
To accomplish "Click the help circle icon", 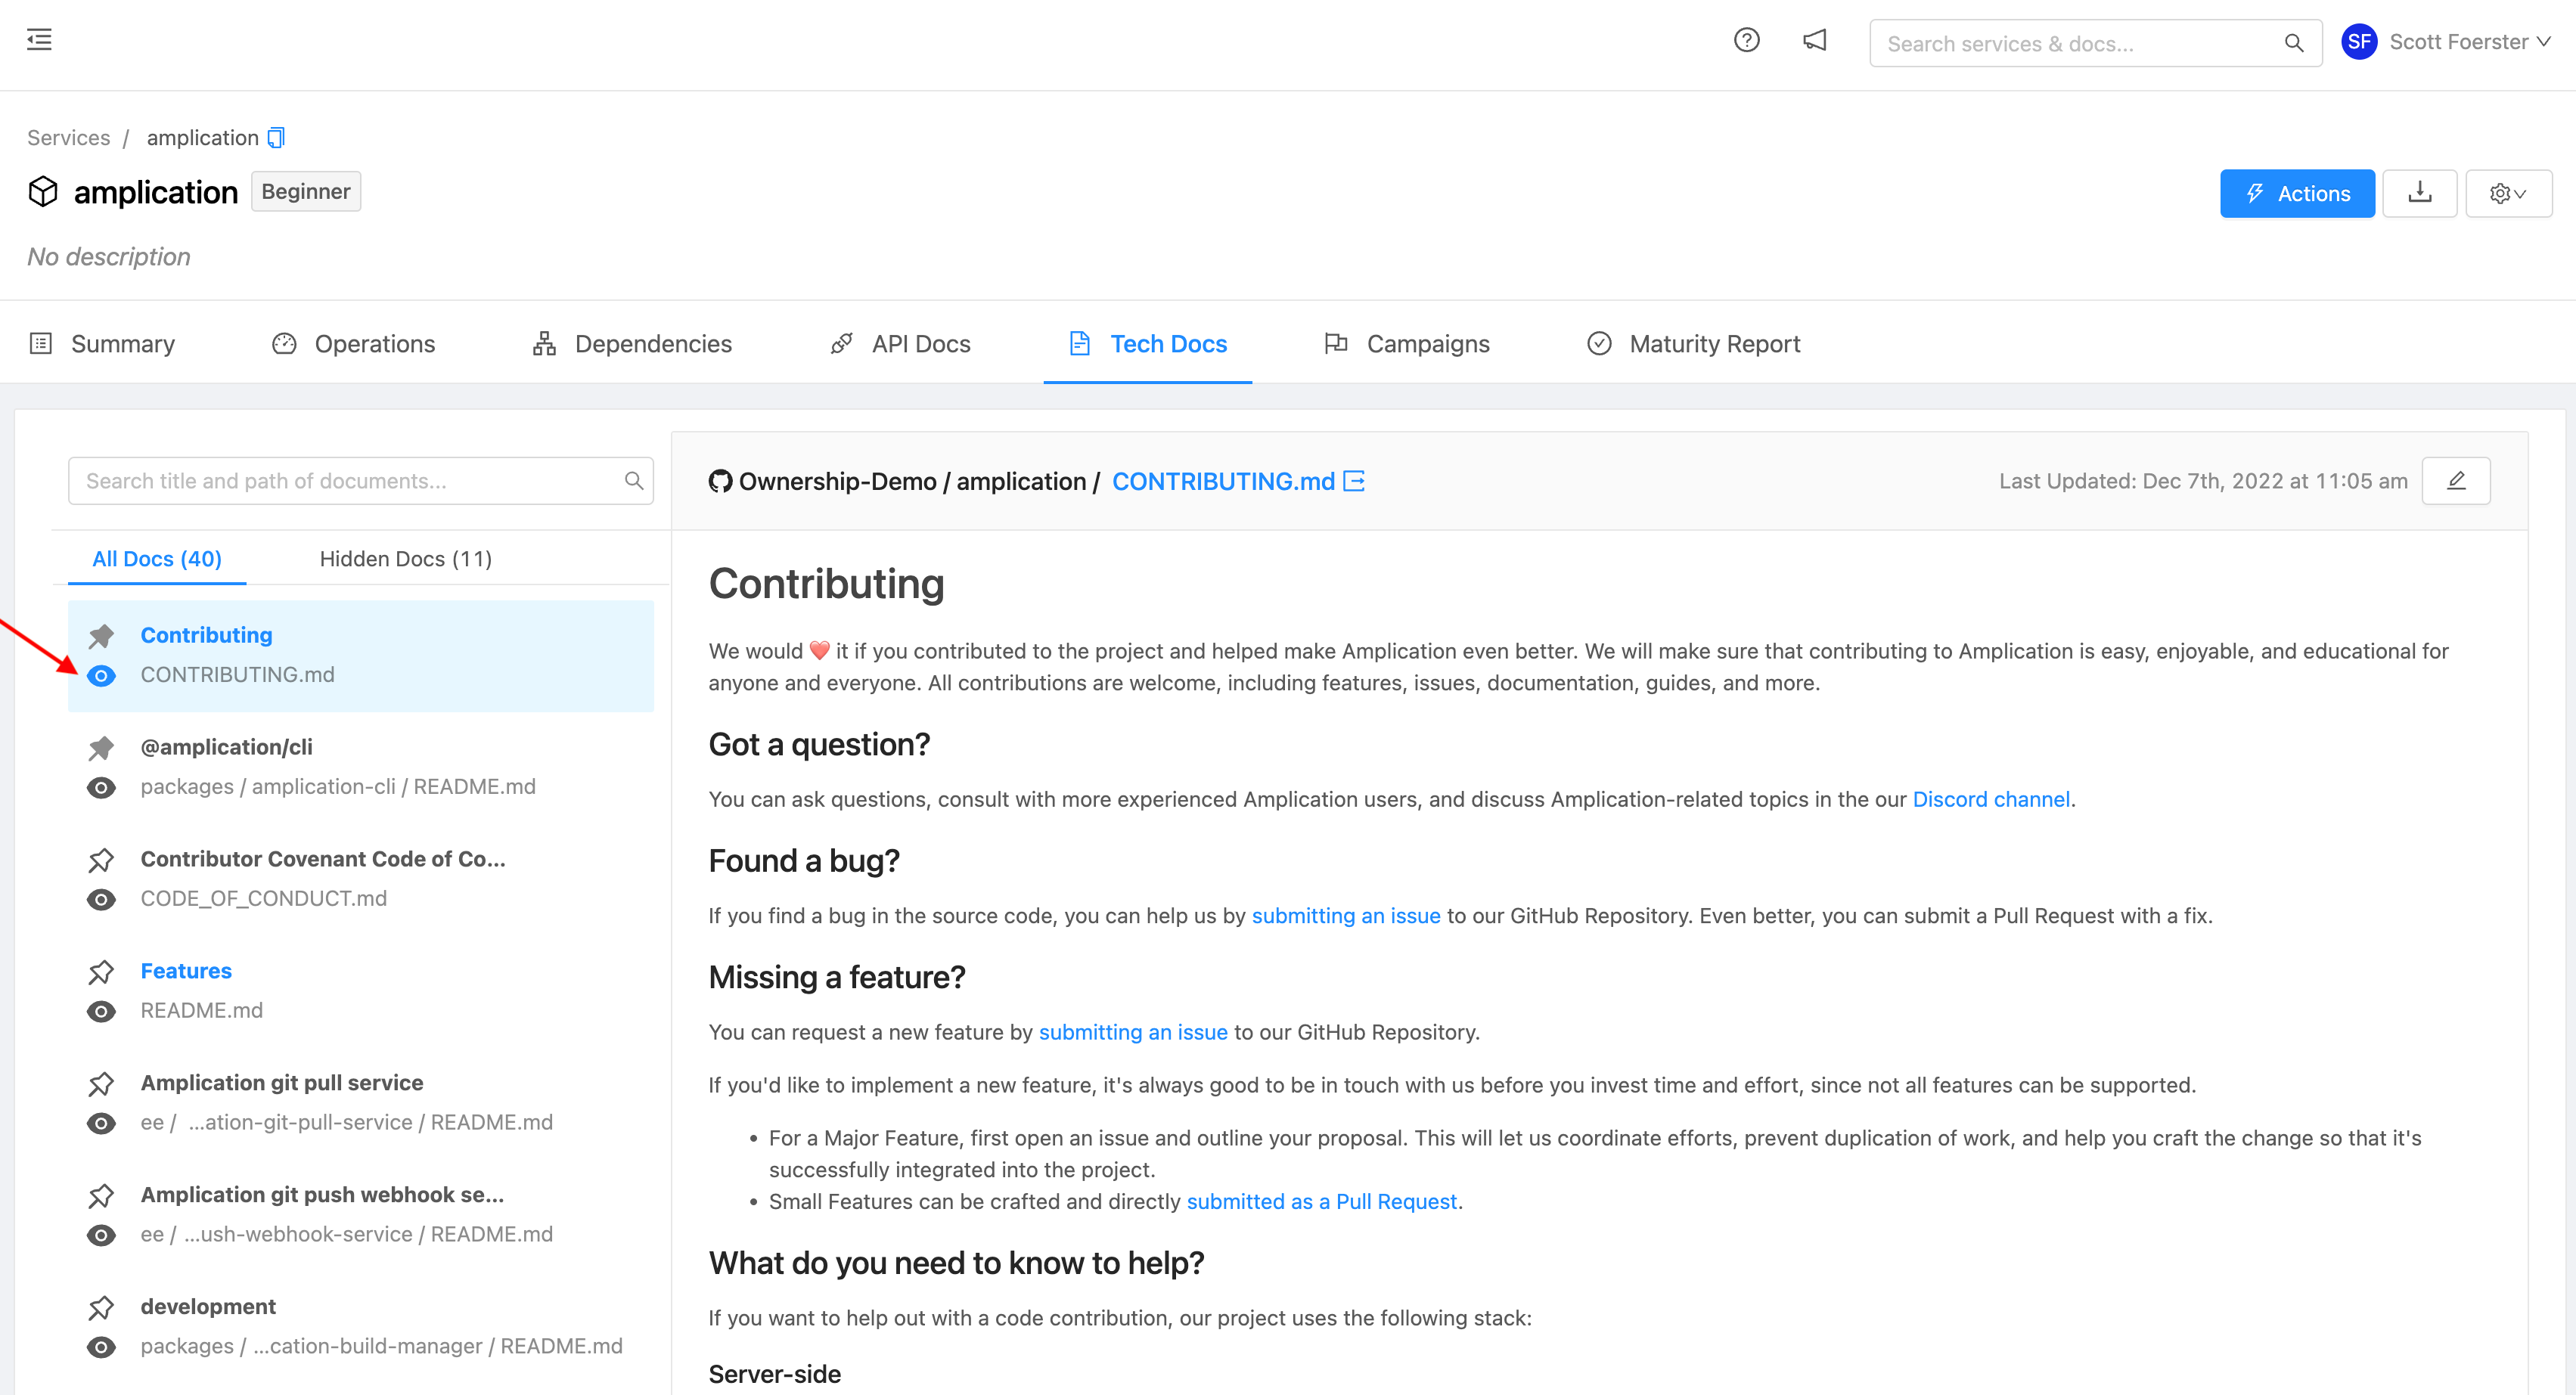I will click(x=1748, y=43).
